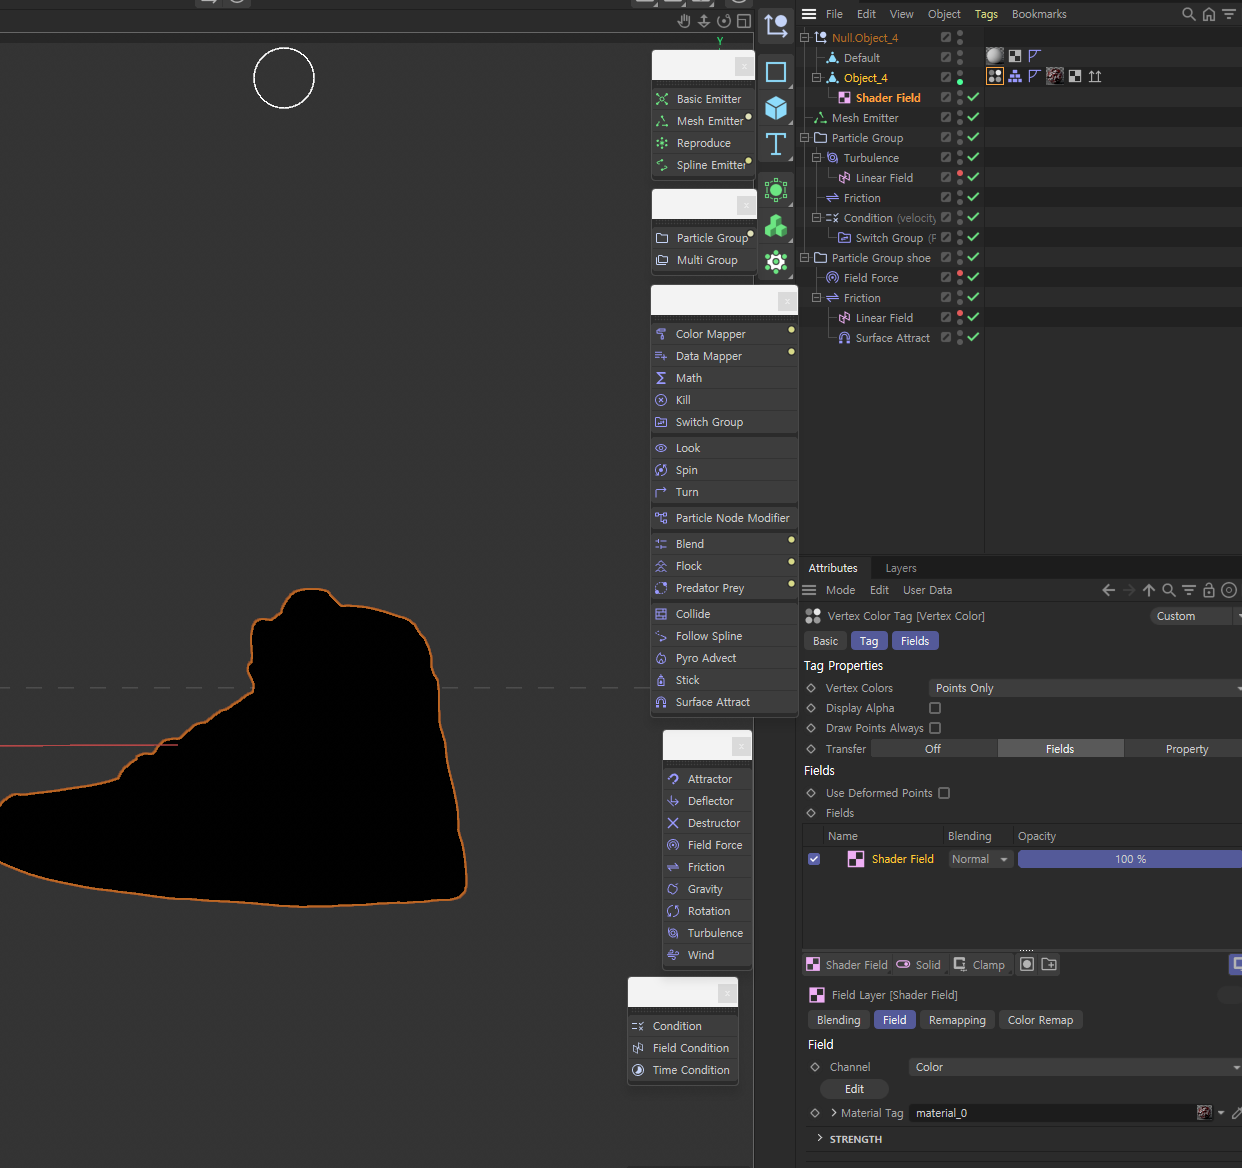
Task: Click the vertex color tag on Object_4
Action: tap(995, 76)
